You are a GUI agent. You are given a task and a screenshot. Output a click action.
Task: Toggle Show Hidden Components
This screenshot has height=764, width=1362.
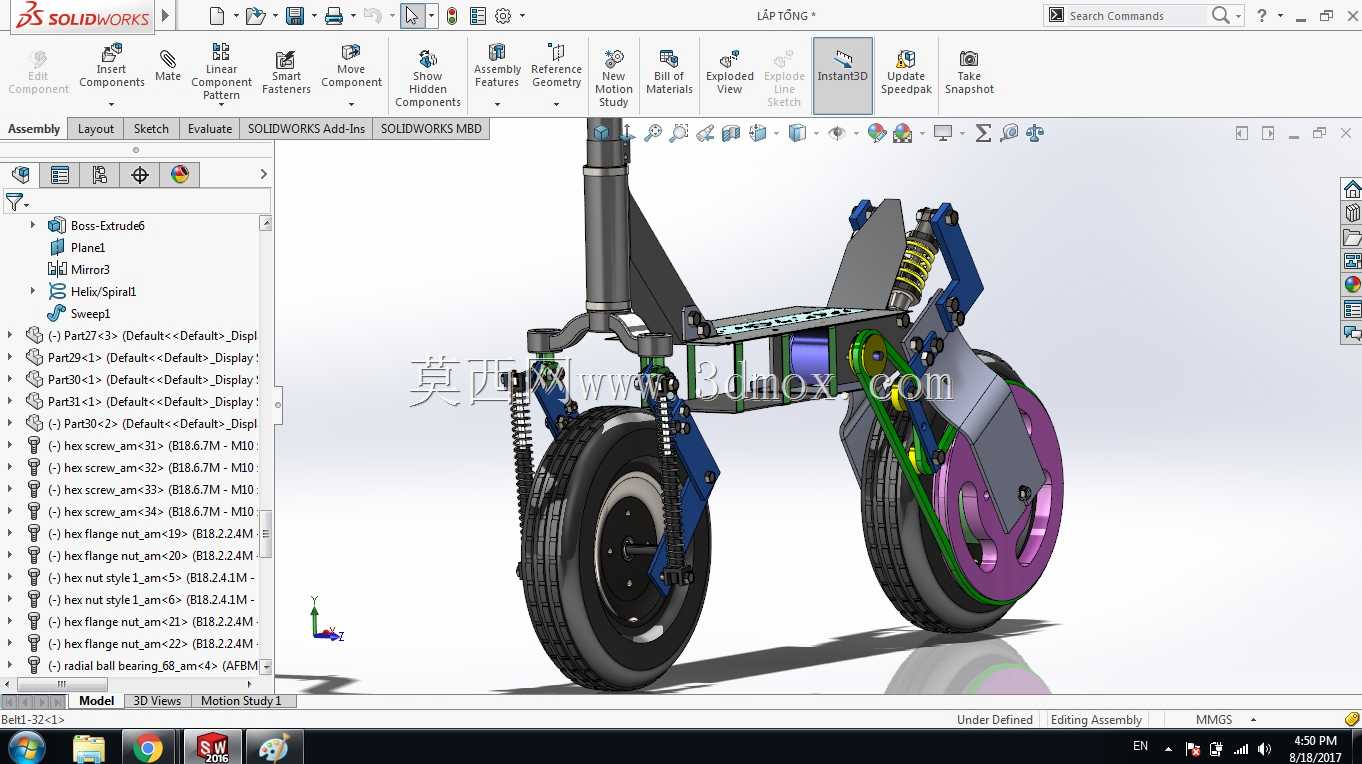427,77
